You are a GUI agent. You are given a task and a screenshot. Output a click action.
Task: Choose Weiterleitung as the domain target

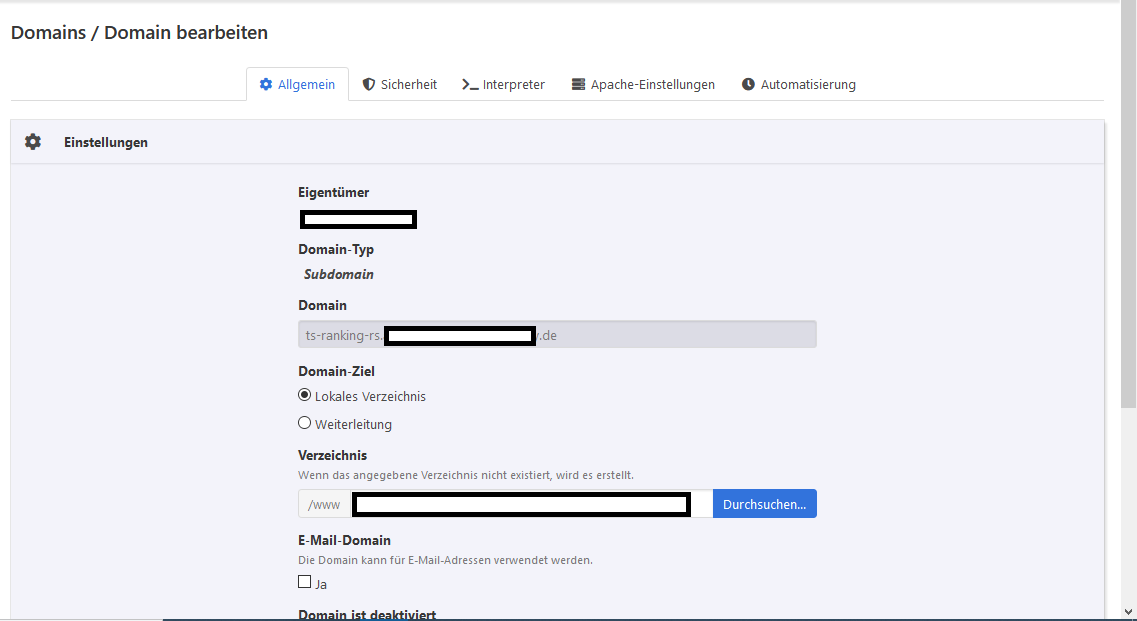coord(305,423)
